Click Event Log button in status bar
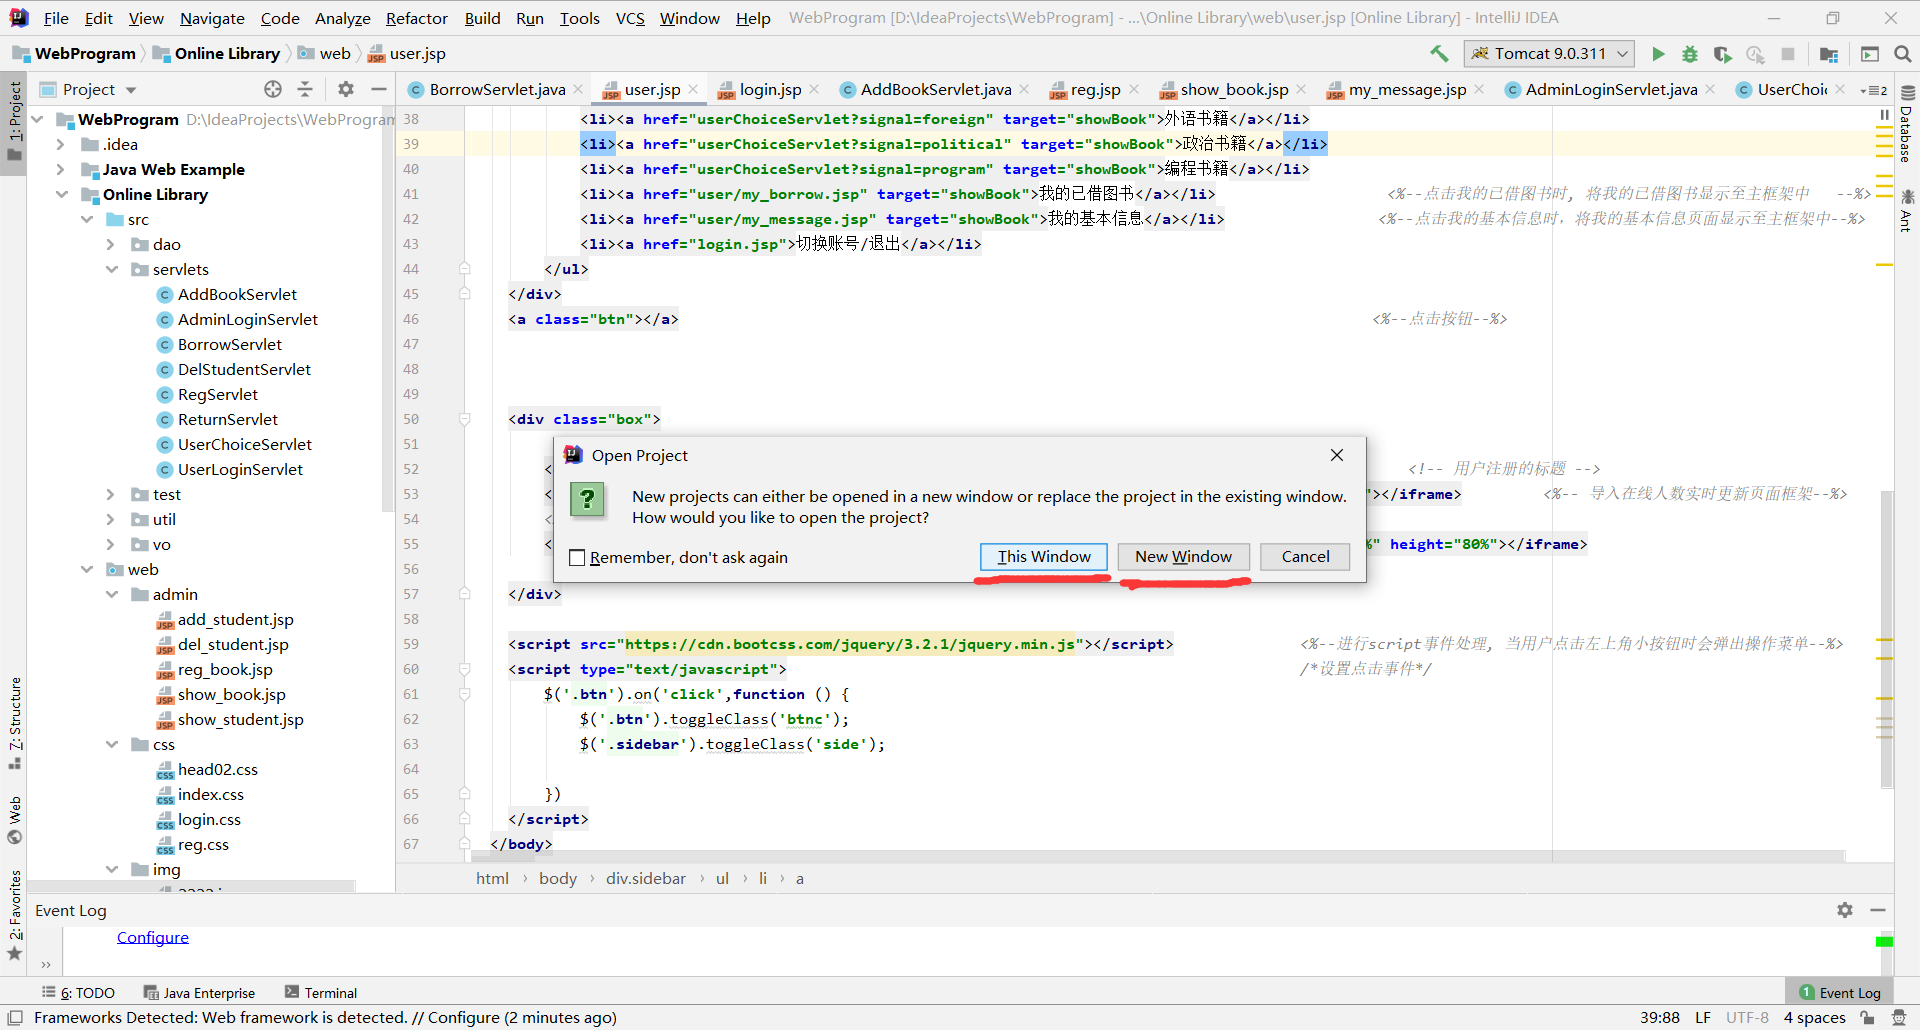 point(1839,993)
